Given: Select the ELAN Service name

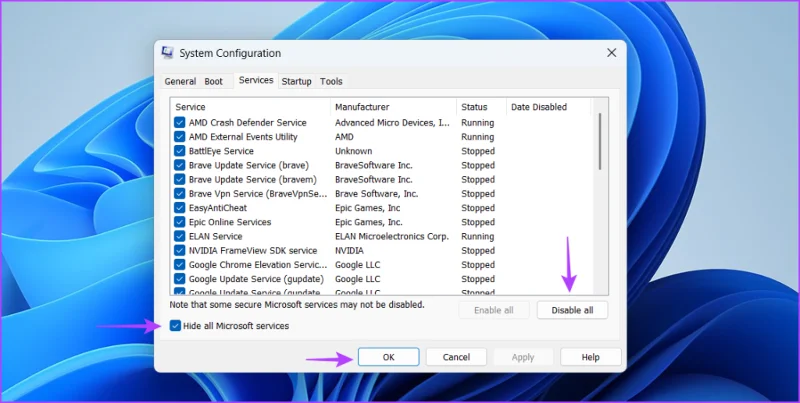Looking at the screenshot, I should (215, 236).
